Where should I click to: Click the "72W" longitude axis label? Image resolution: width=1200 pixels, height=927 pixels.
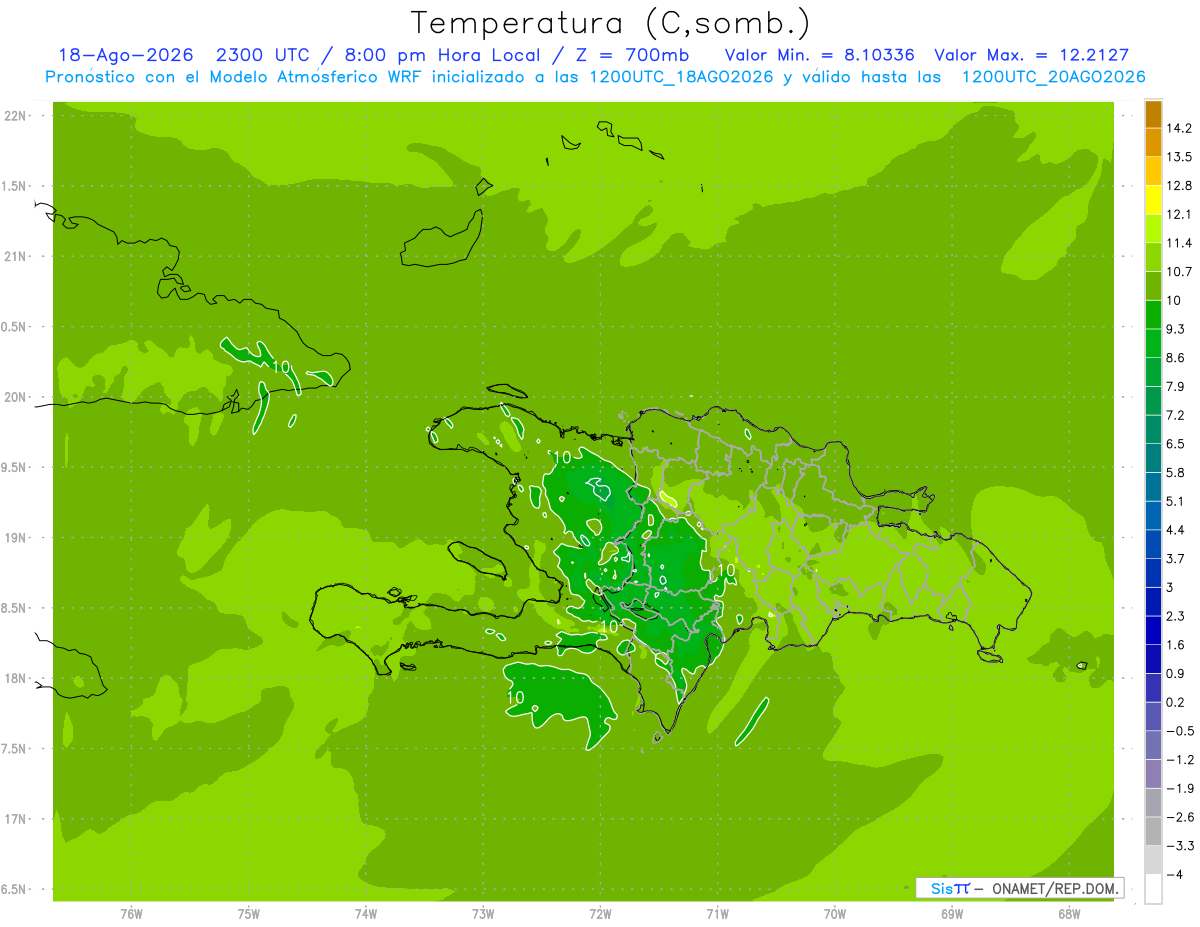[x=601, y=914]
